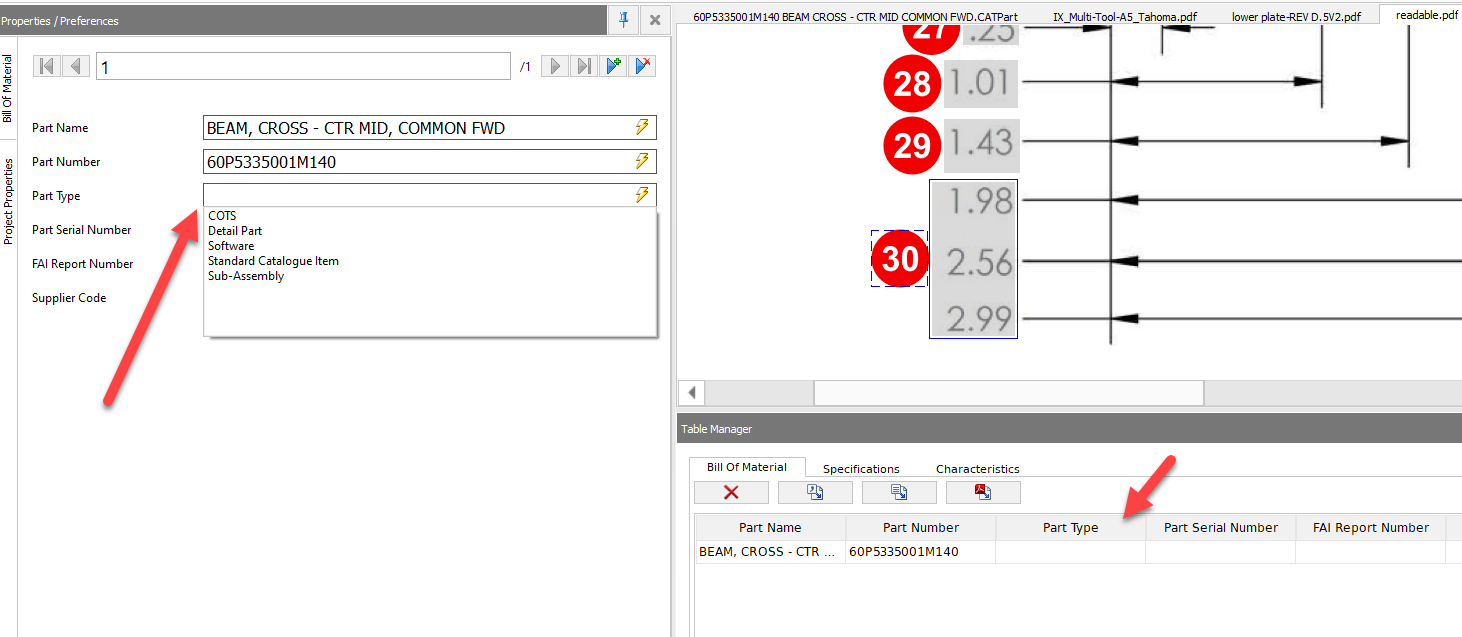This screenshot has height=637, width=1462.
Task: Delete record with red X arrow icon
Action: (642, 66)
